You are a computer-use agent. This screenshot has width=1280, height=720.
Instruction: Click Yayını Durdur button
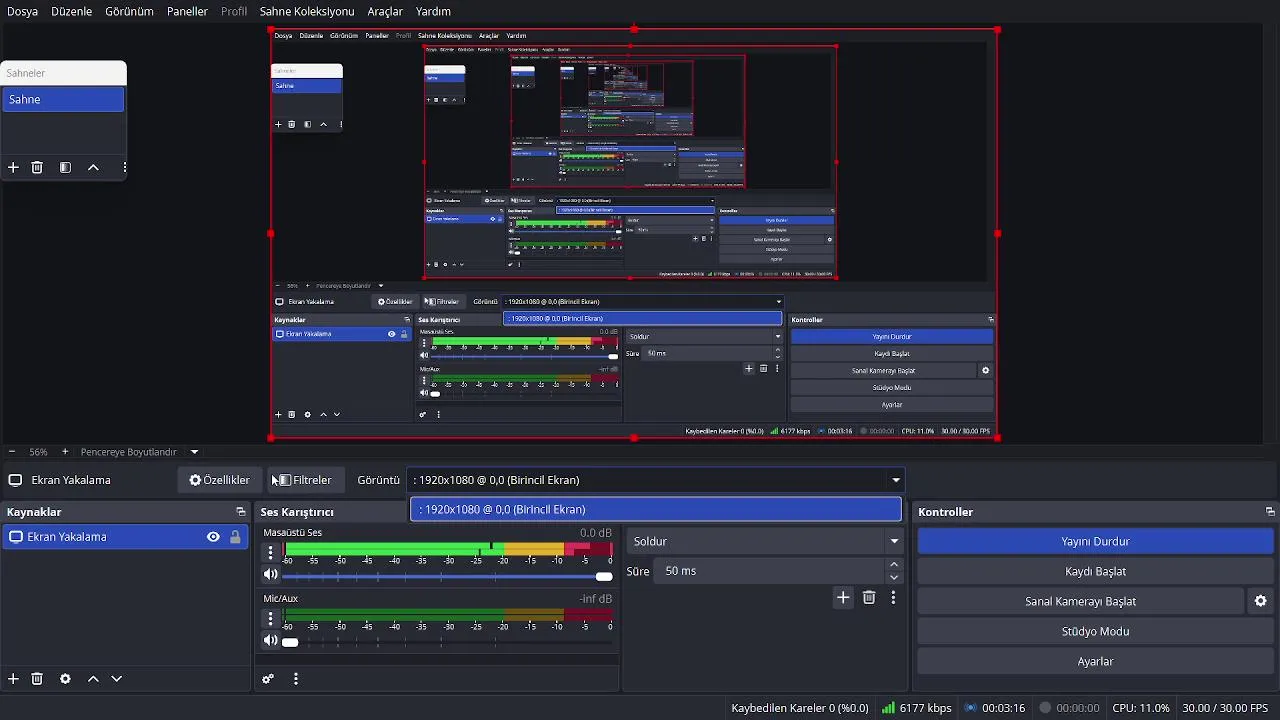coord(1095,541)
